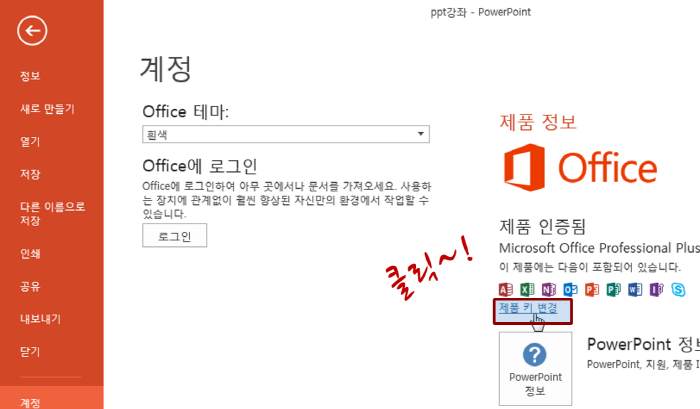
Task: Click the Access app icon
Action: [506, 289]
